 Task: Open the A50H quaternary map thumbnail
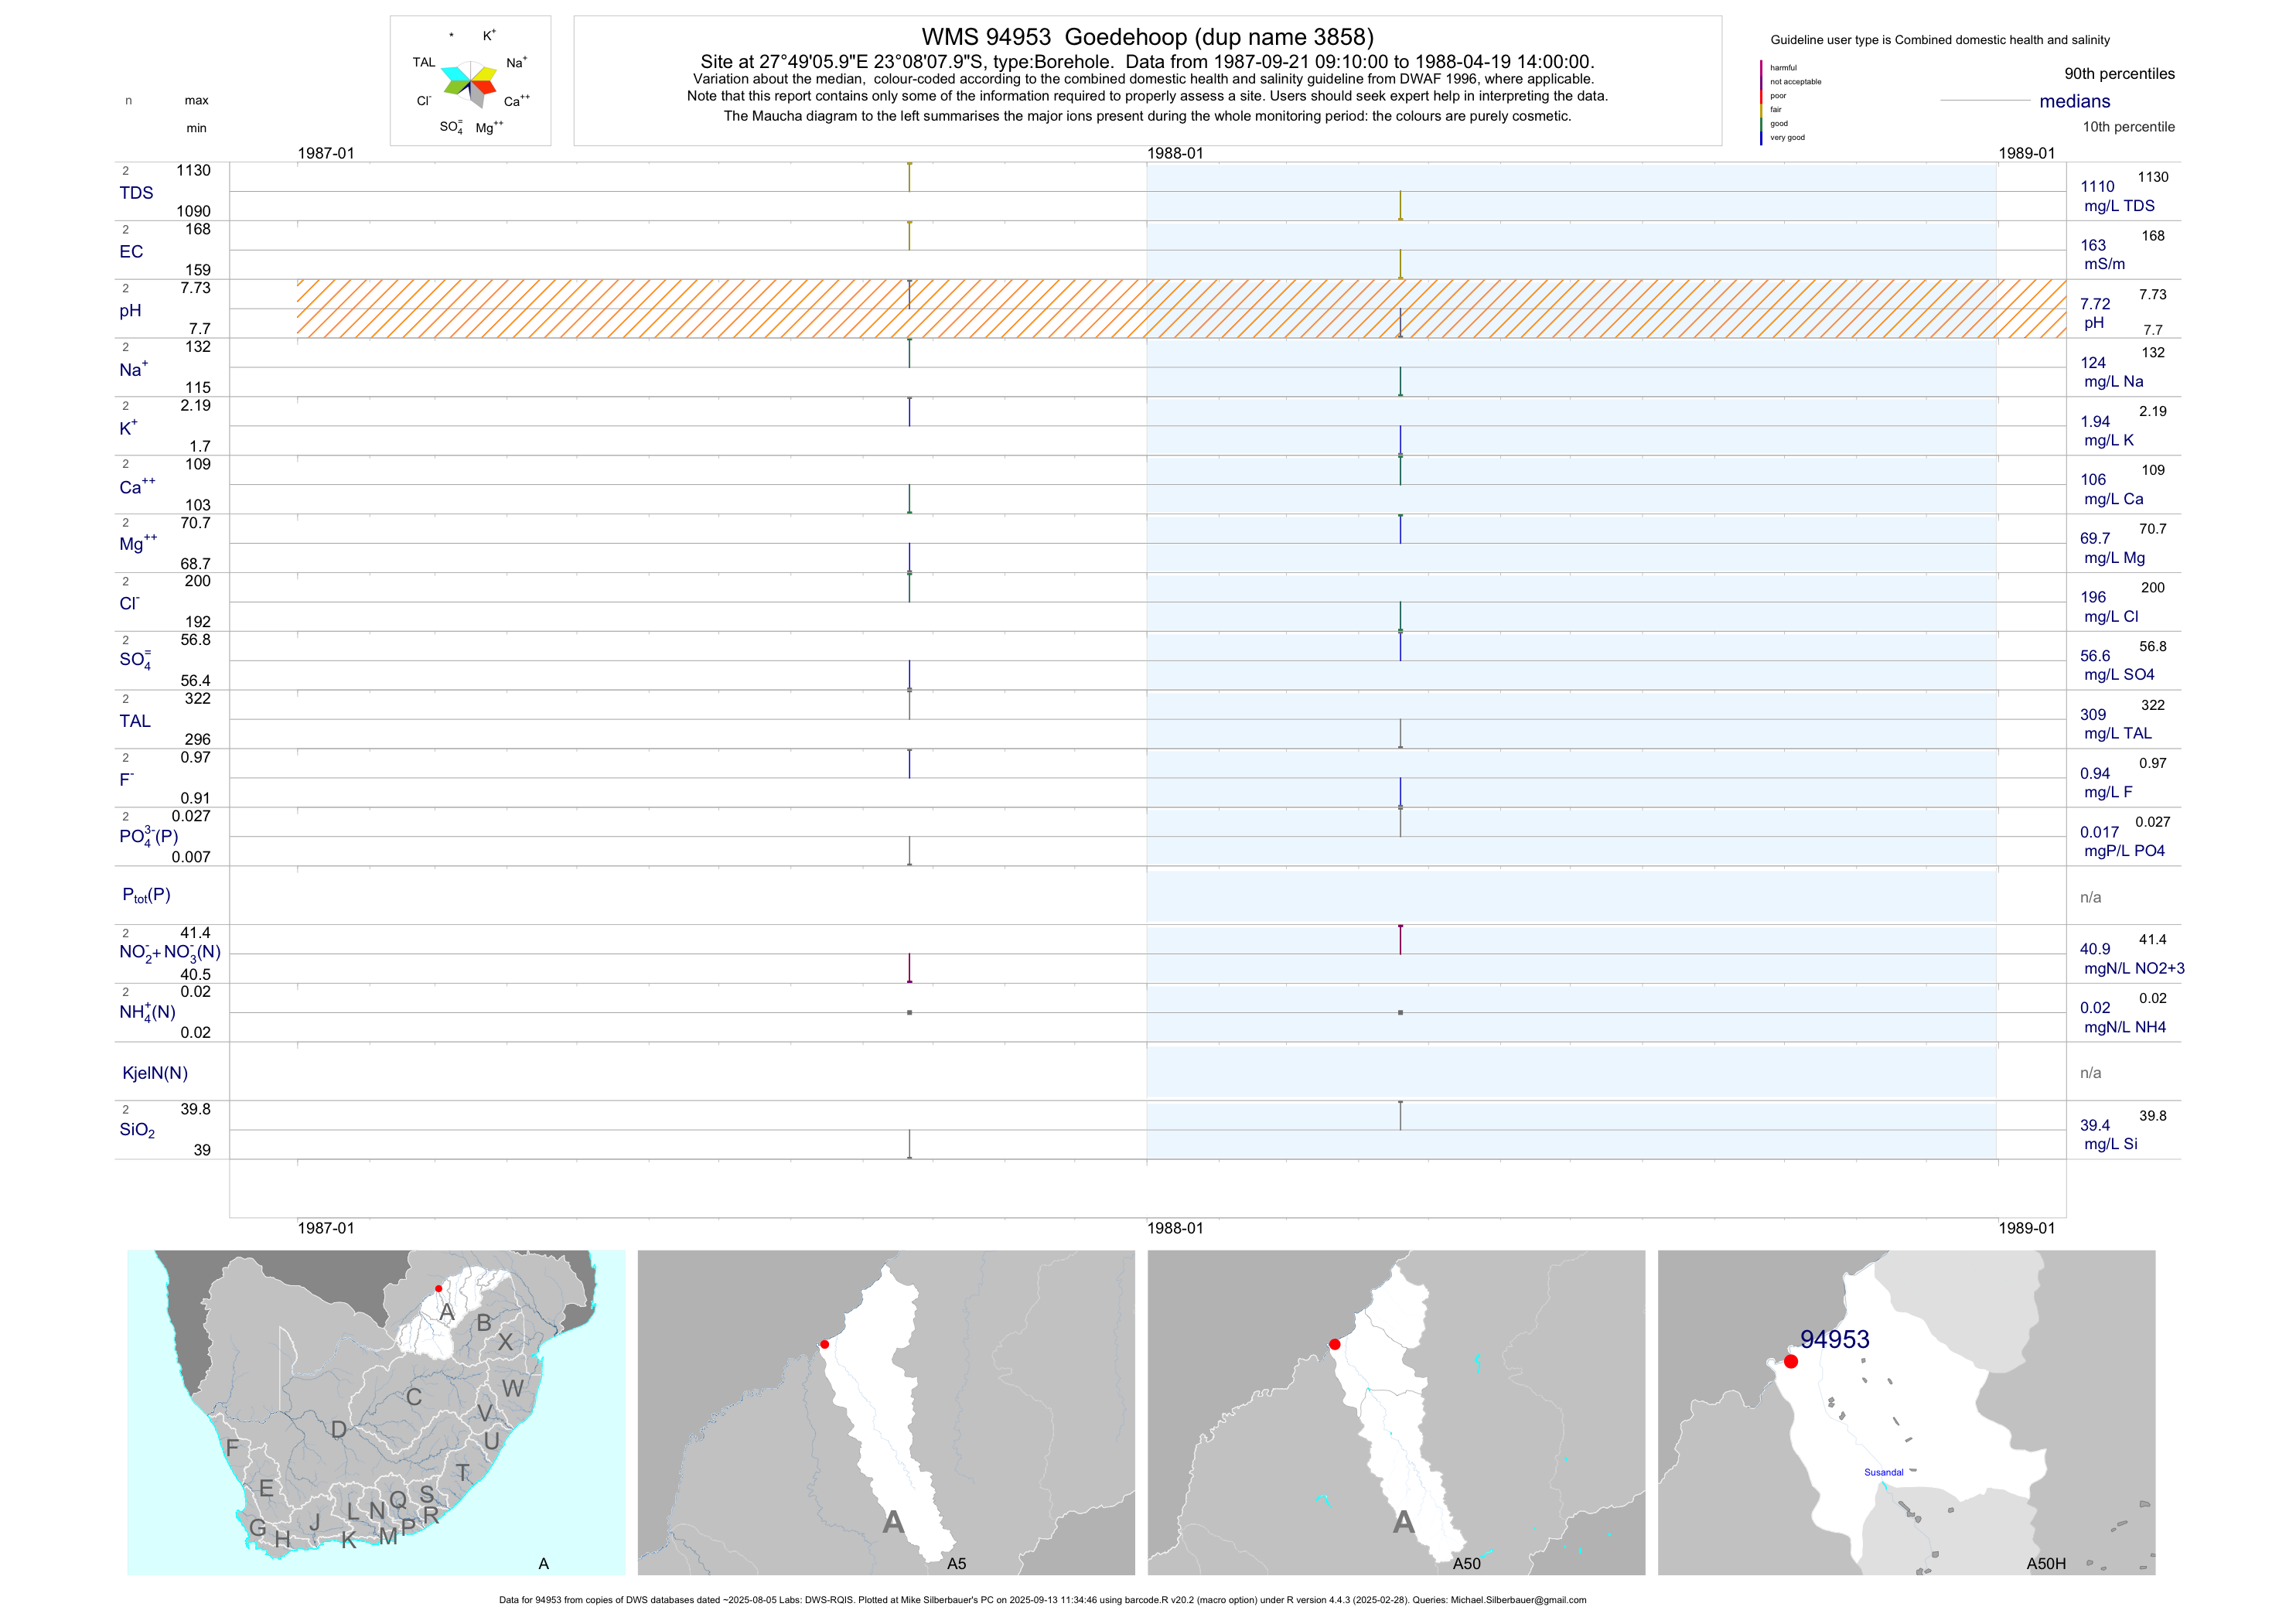tap(1906, 1411)
